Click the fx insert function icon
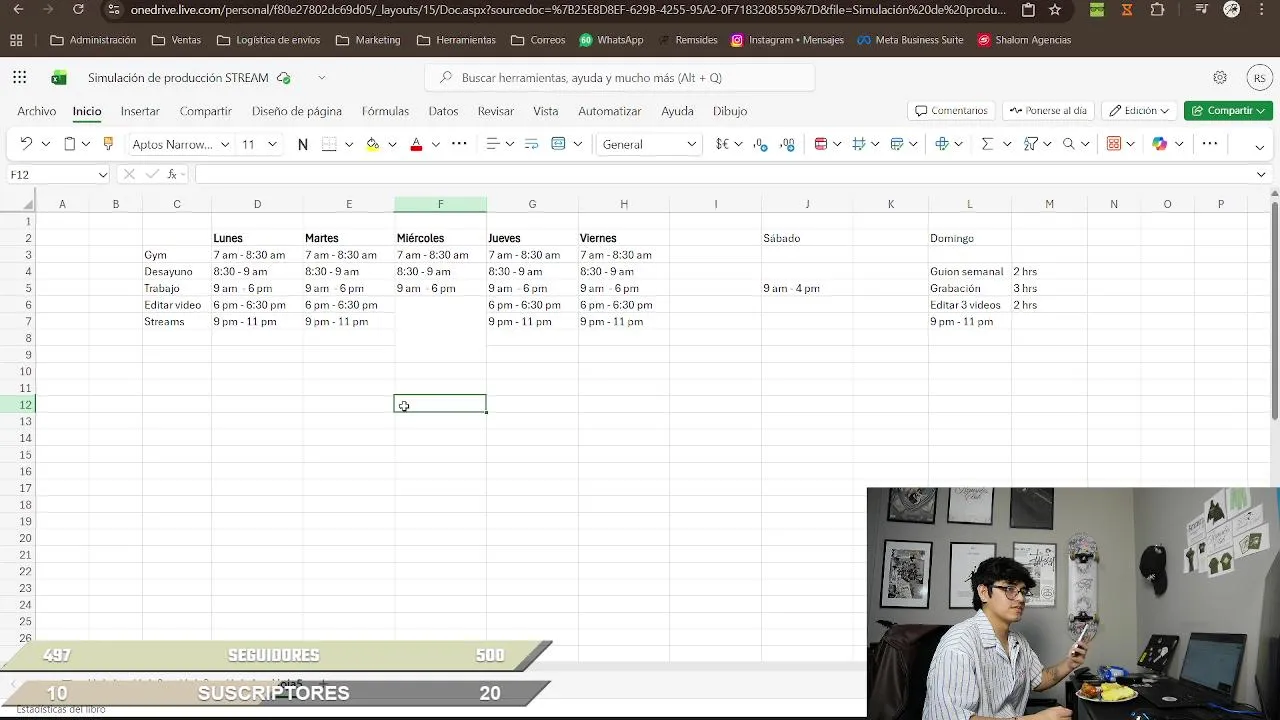1280x720 pixels. coord(173,174)
